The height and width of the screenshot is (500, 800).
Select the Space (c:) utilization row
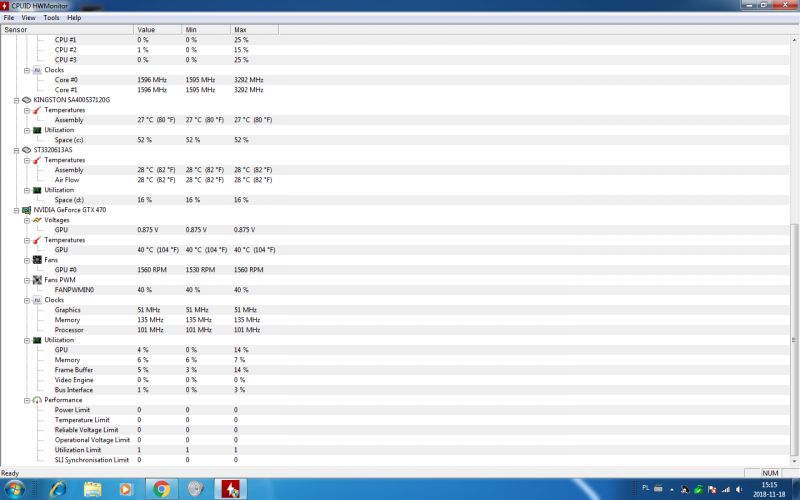[x=395, y=140]
